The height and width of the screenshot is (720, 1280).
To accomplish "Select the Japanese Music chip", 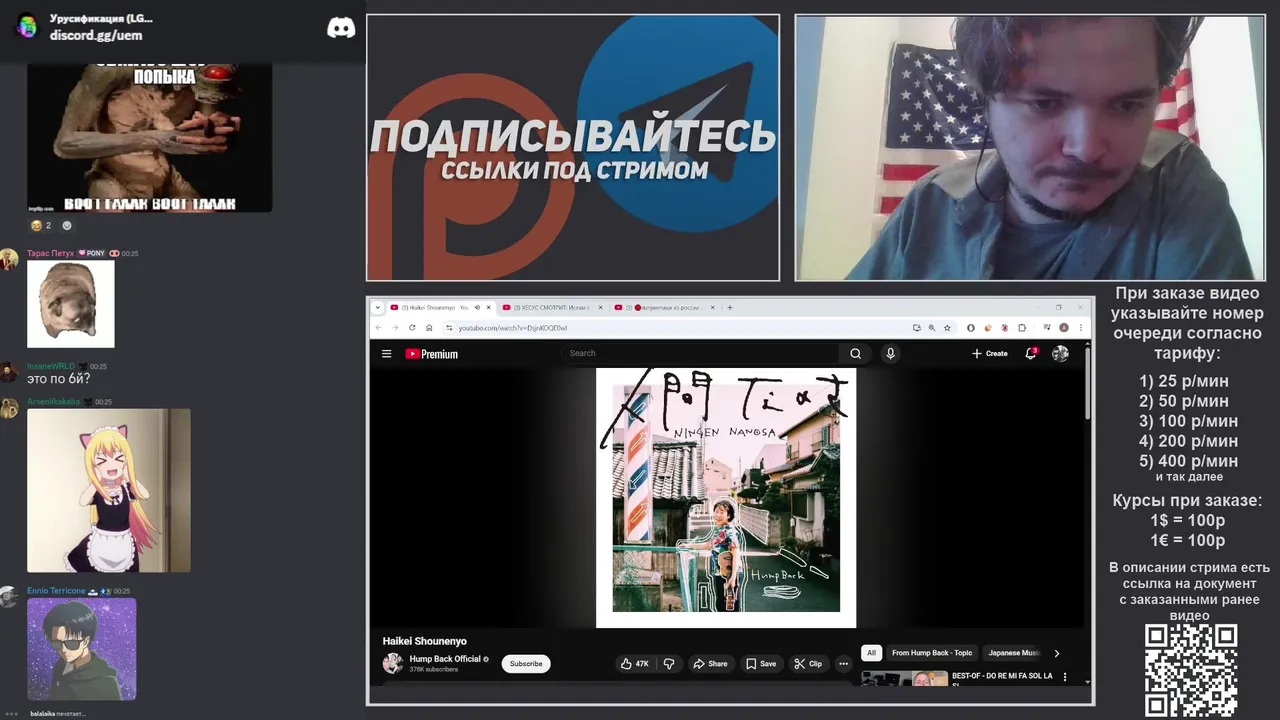I will click(1014, 653).
